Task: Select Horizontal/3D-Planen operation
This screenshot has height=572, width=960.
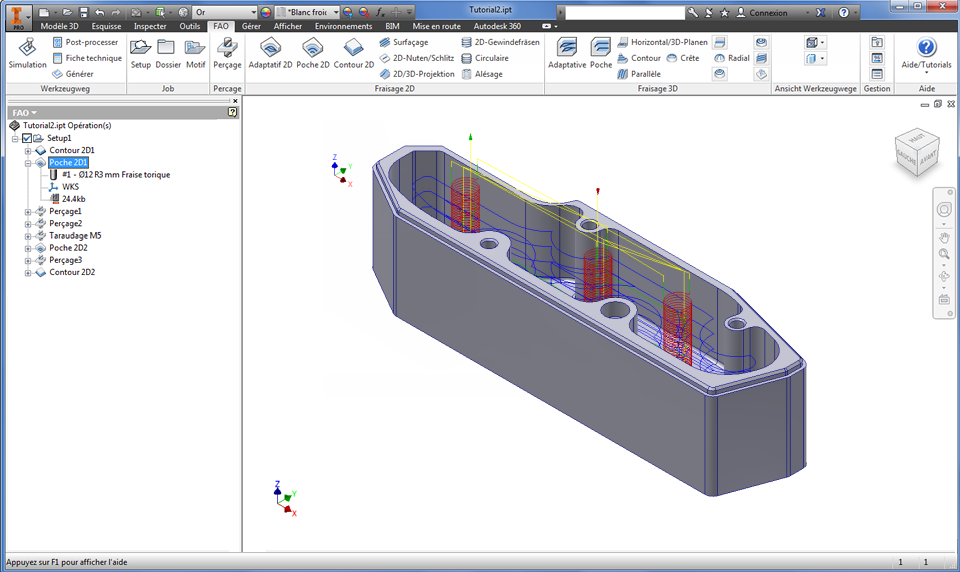Action: click(x=662, y=42)
